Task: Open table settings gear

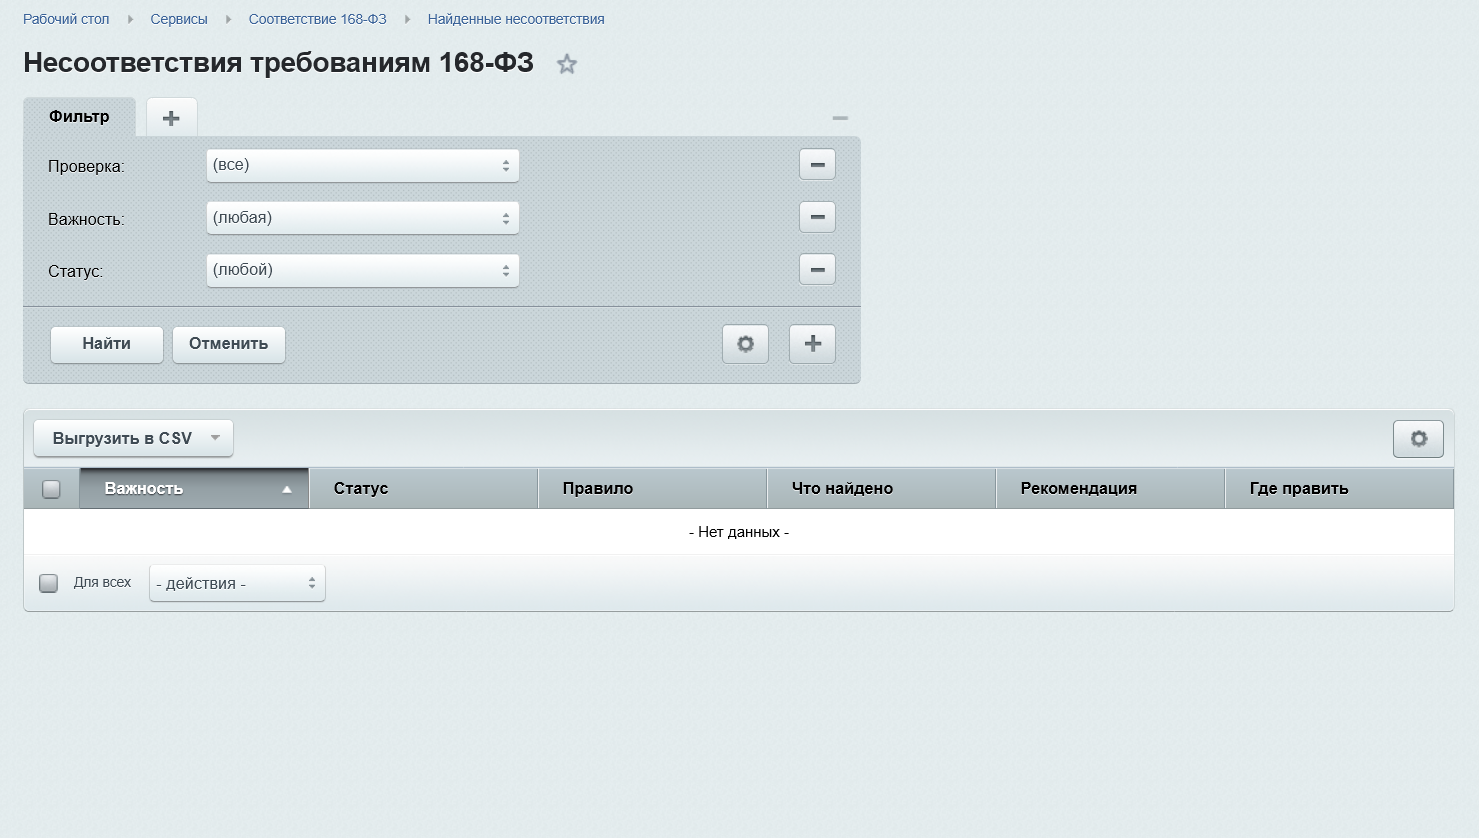Action: [1418, 438]
